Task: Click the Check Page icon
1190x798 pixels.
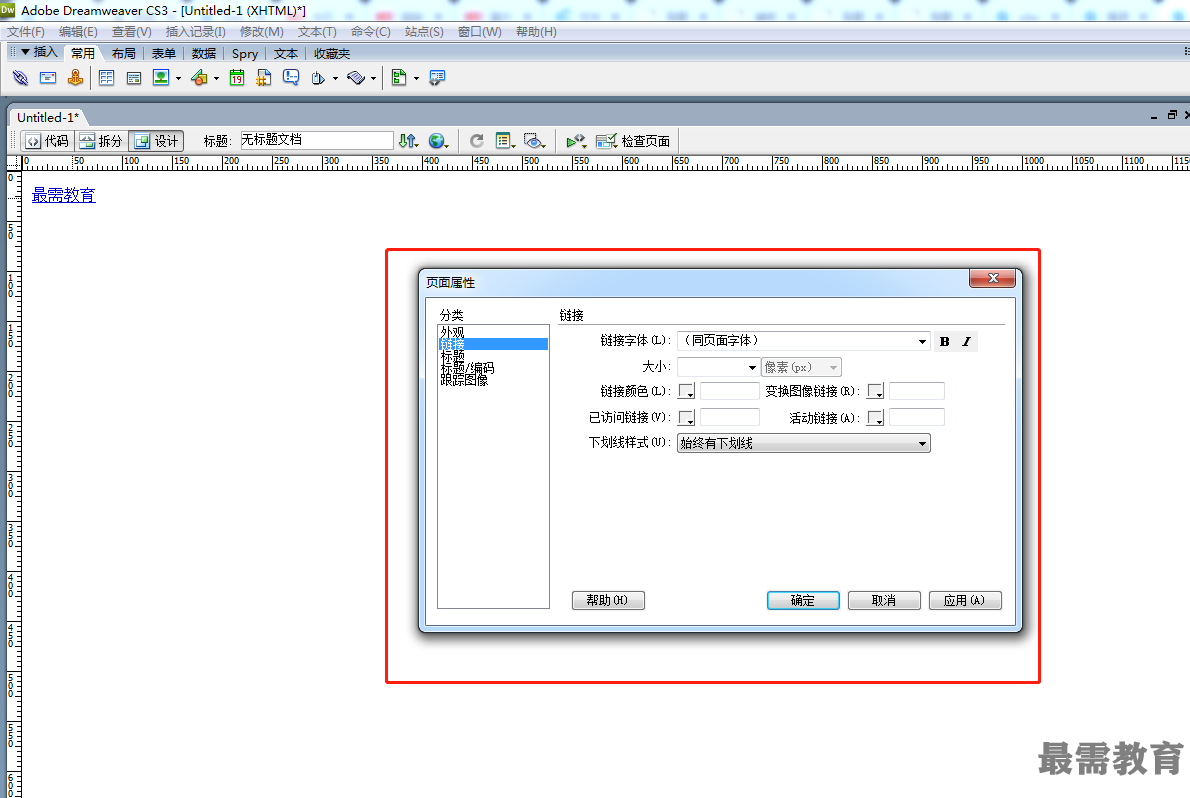Action: pos(632,140)
